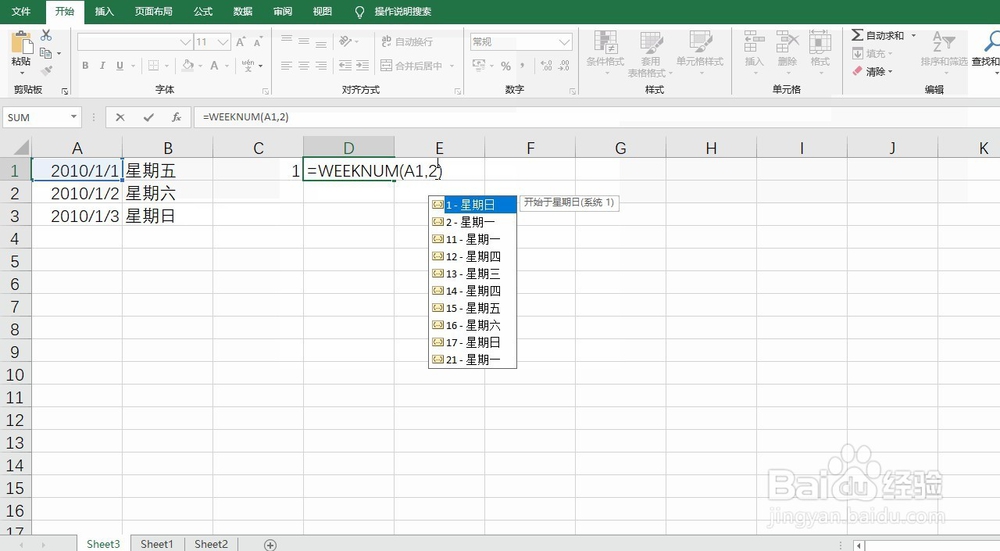Click the Format Painter brush icon
This screenshot has width=1000, height=551.
(x=46, y=70)
